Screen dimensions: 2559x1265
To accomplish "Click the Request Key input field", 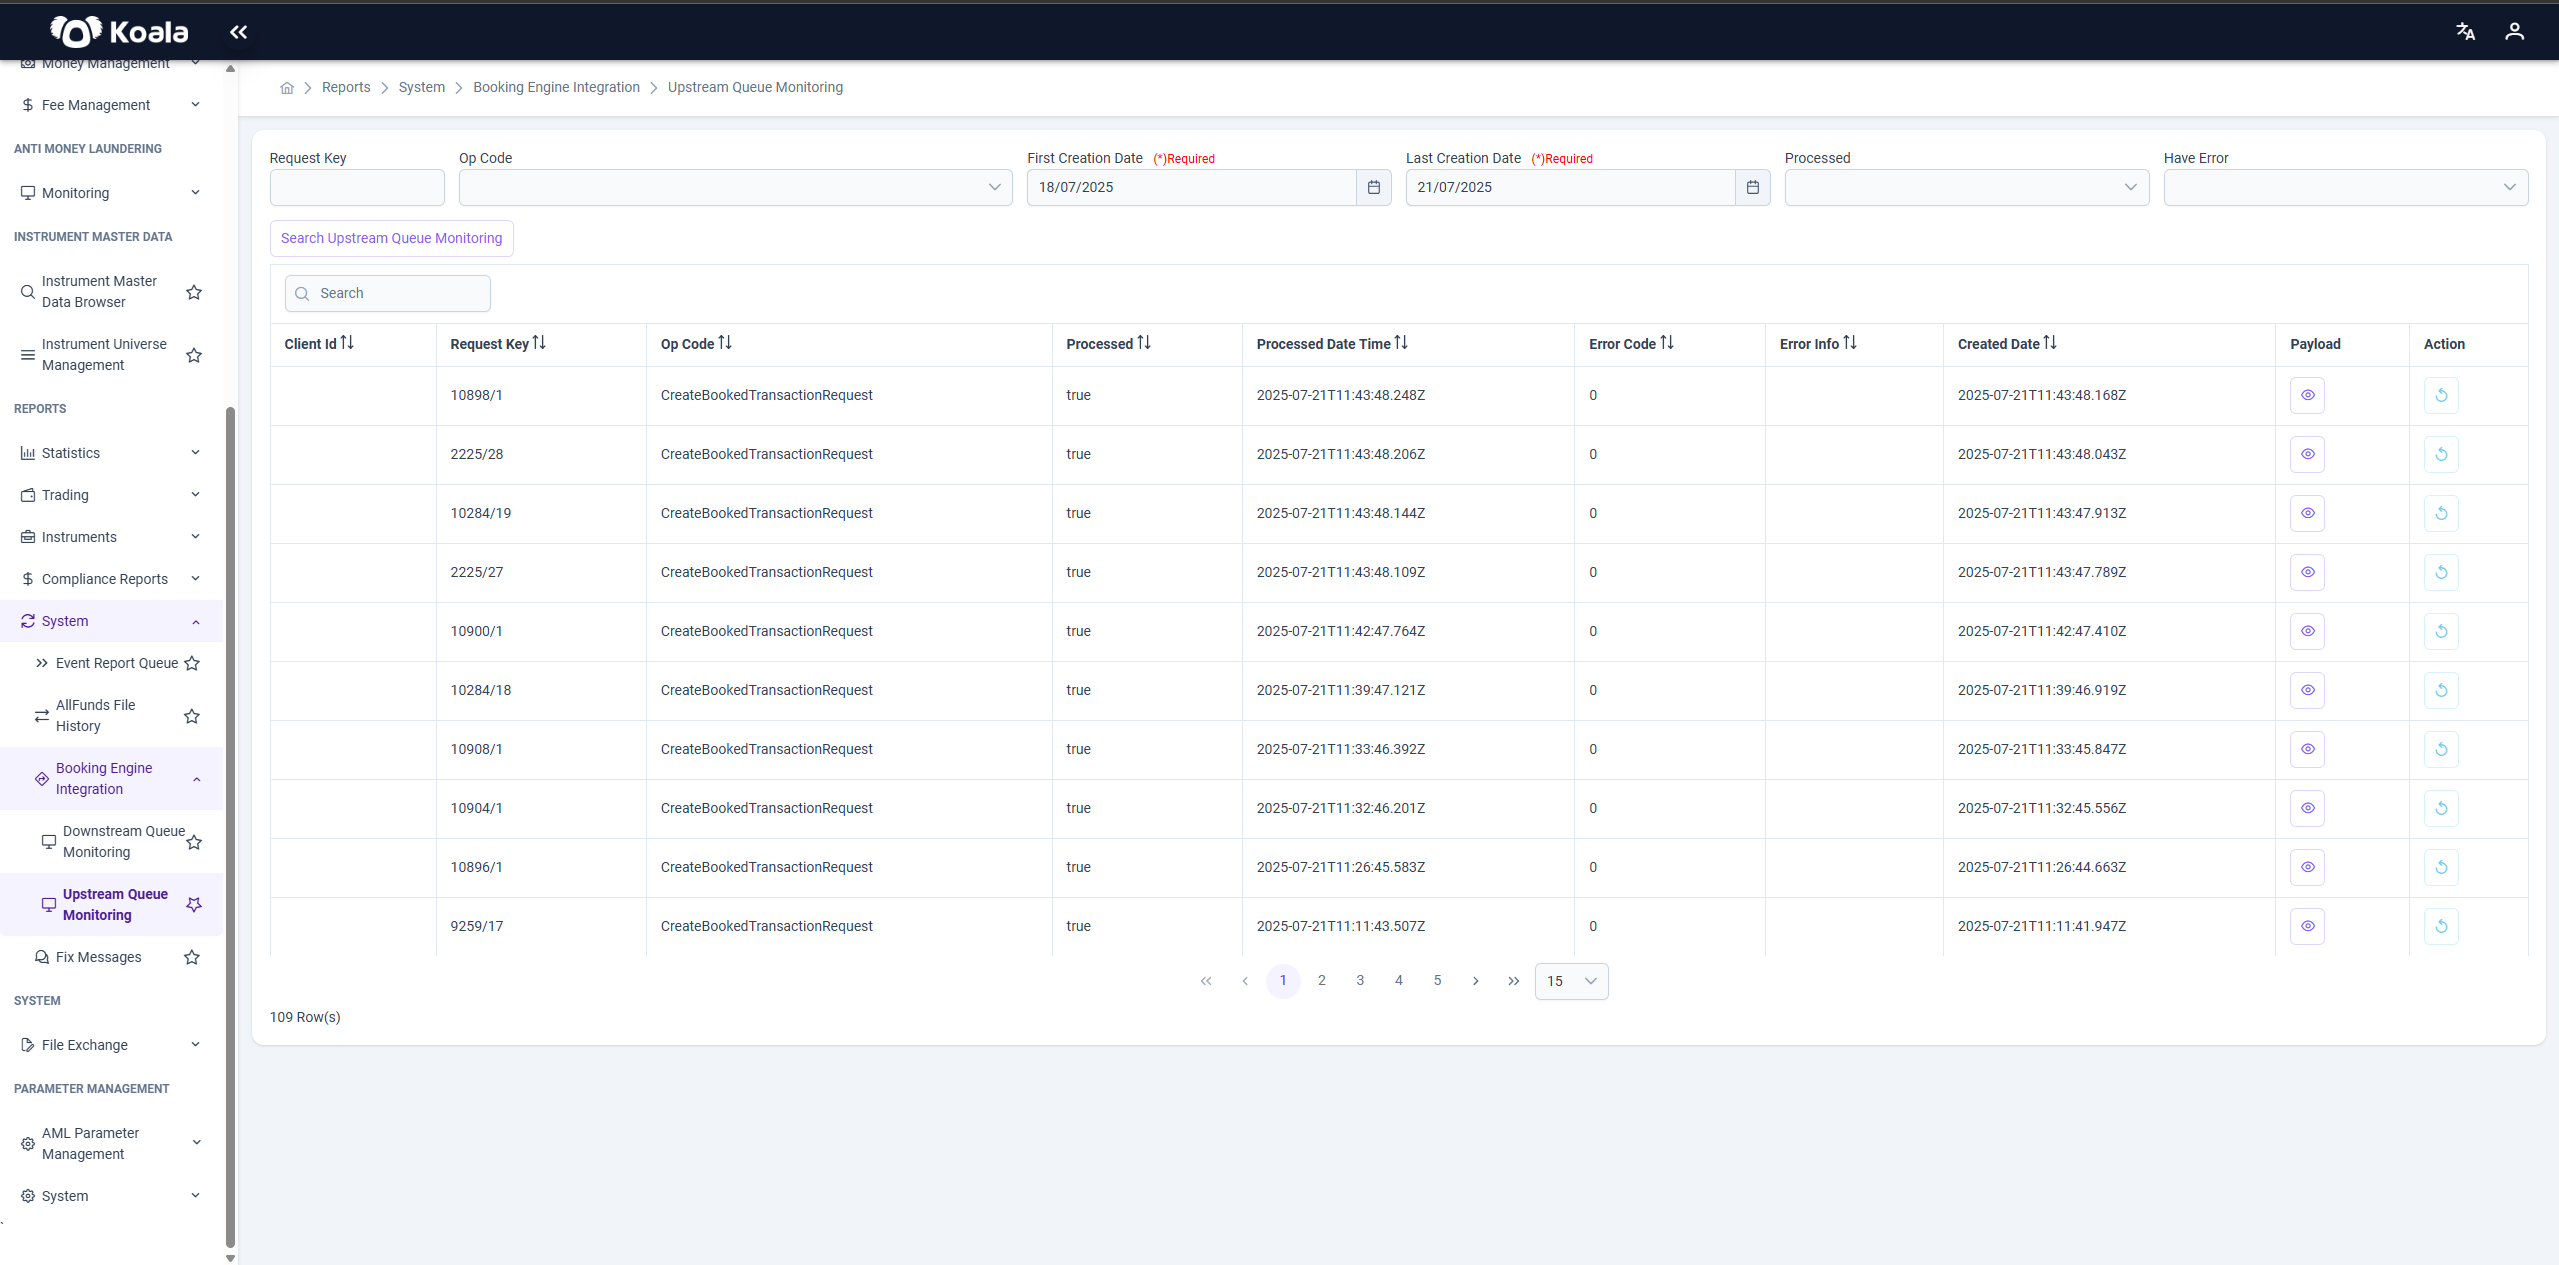I will [x=357, y=188].
